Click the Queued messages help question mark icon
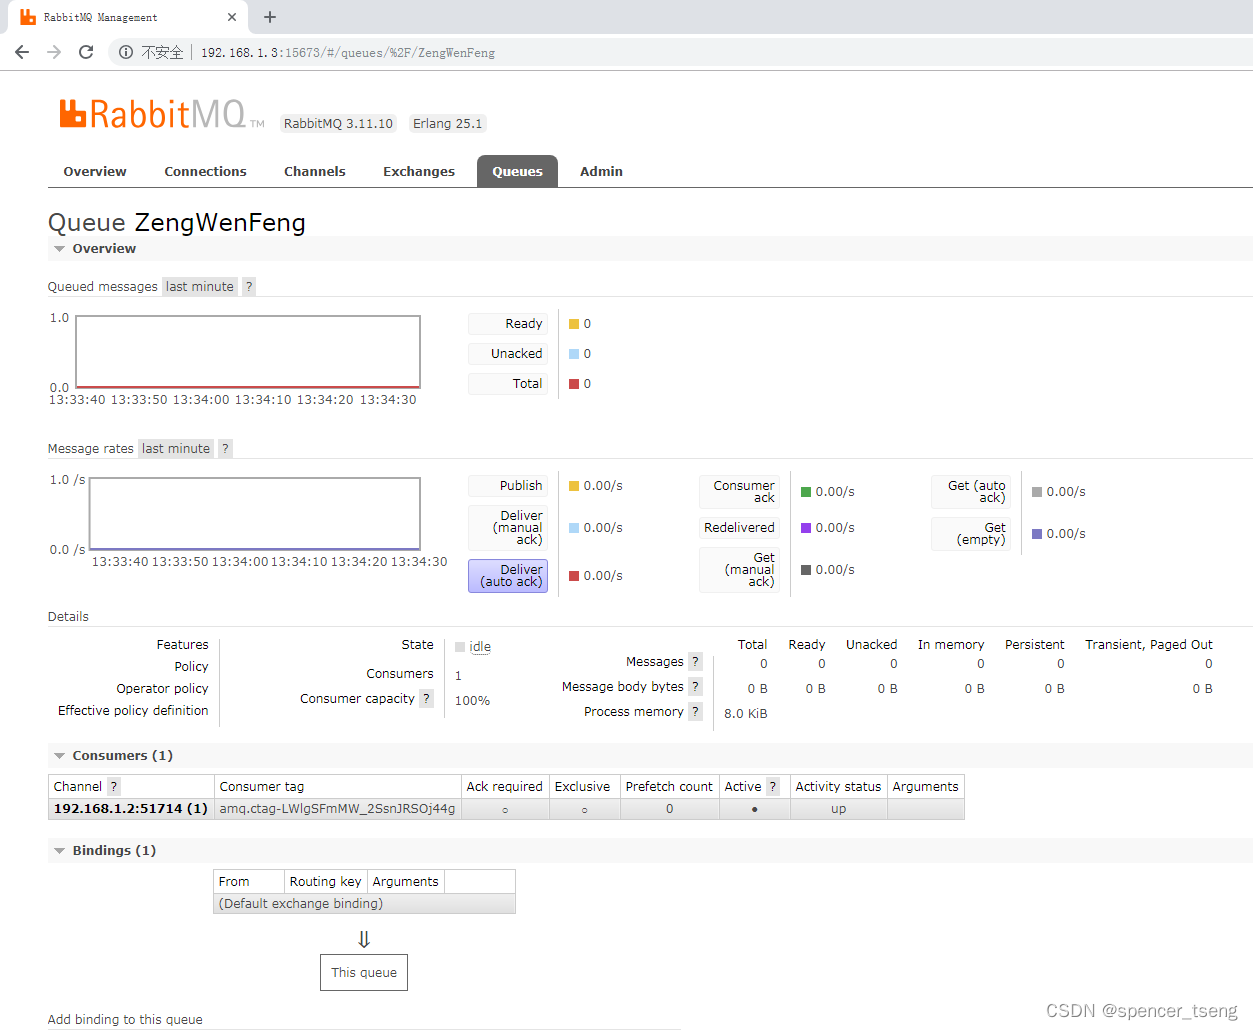 pos(248,286)
